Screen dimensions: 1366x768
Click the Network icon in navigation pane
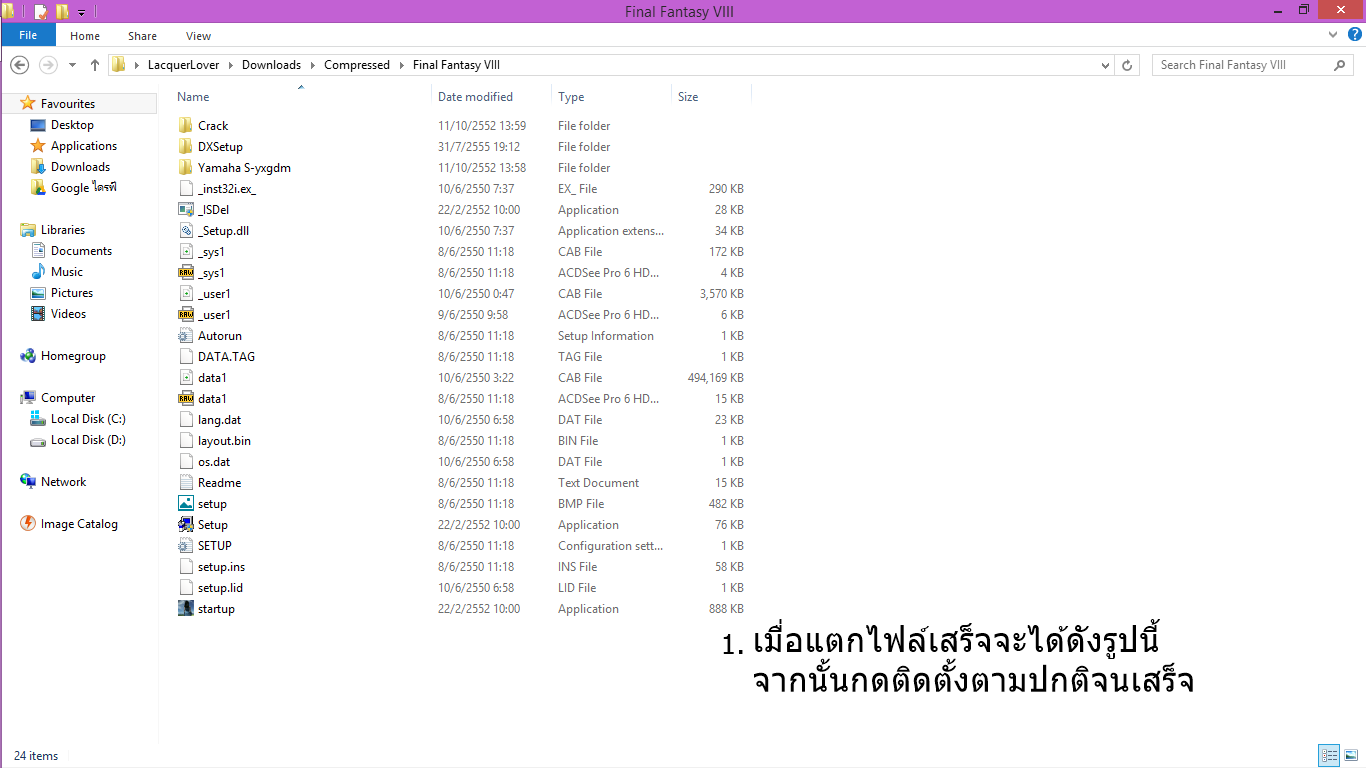[28, 482]
